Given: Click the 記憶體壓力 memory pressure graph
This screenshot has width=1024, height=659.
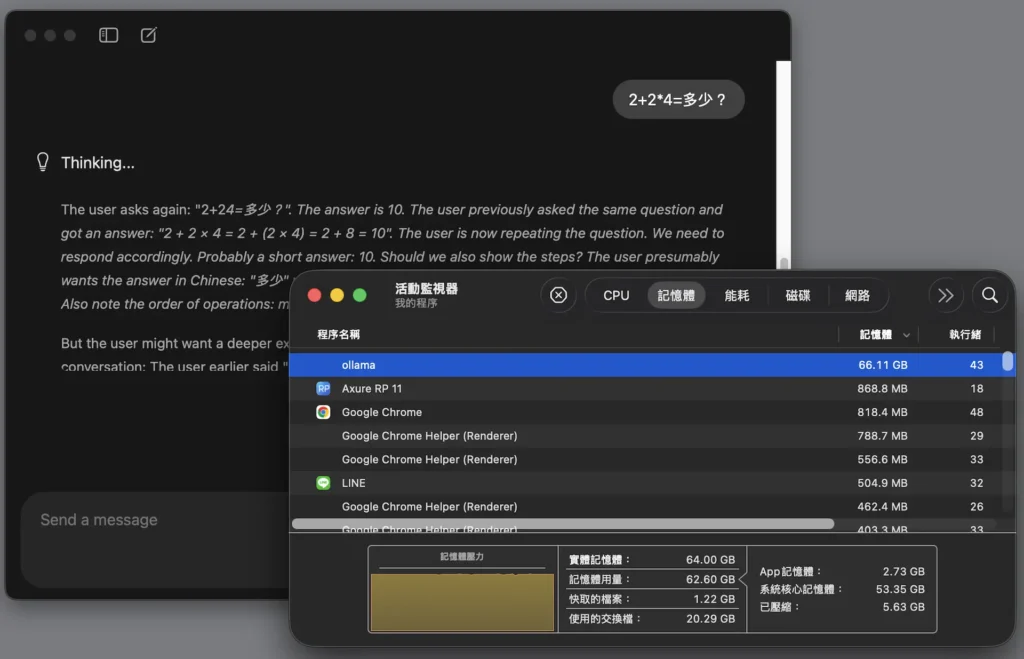Looking at the screenshot, I should tap(462, 602).
